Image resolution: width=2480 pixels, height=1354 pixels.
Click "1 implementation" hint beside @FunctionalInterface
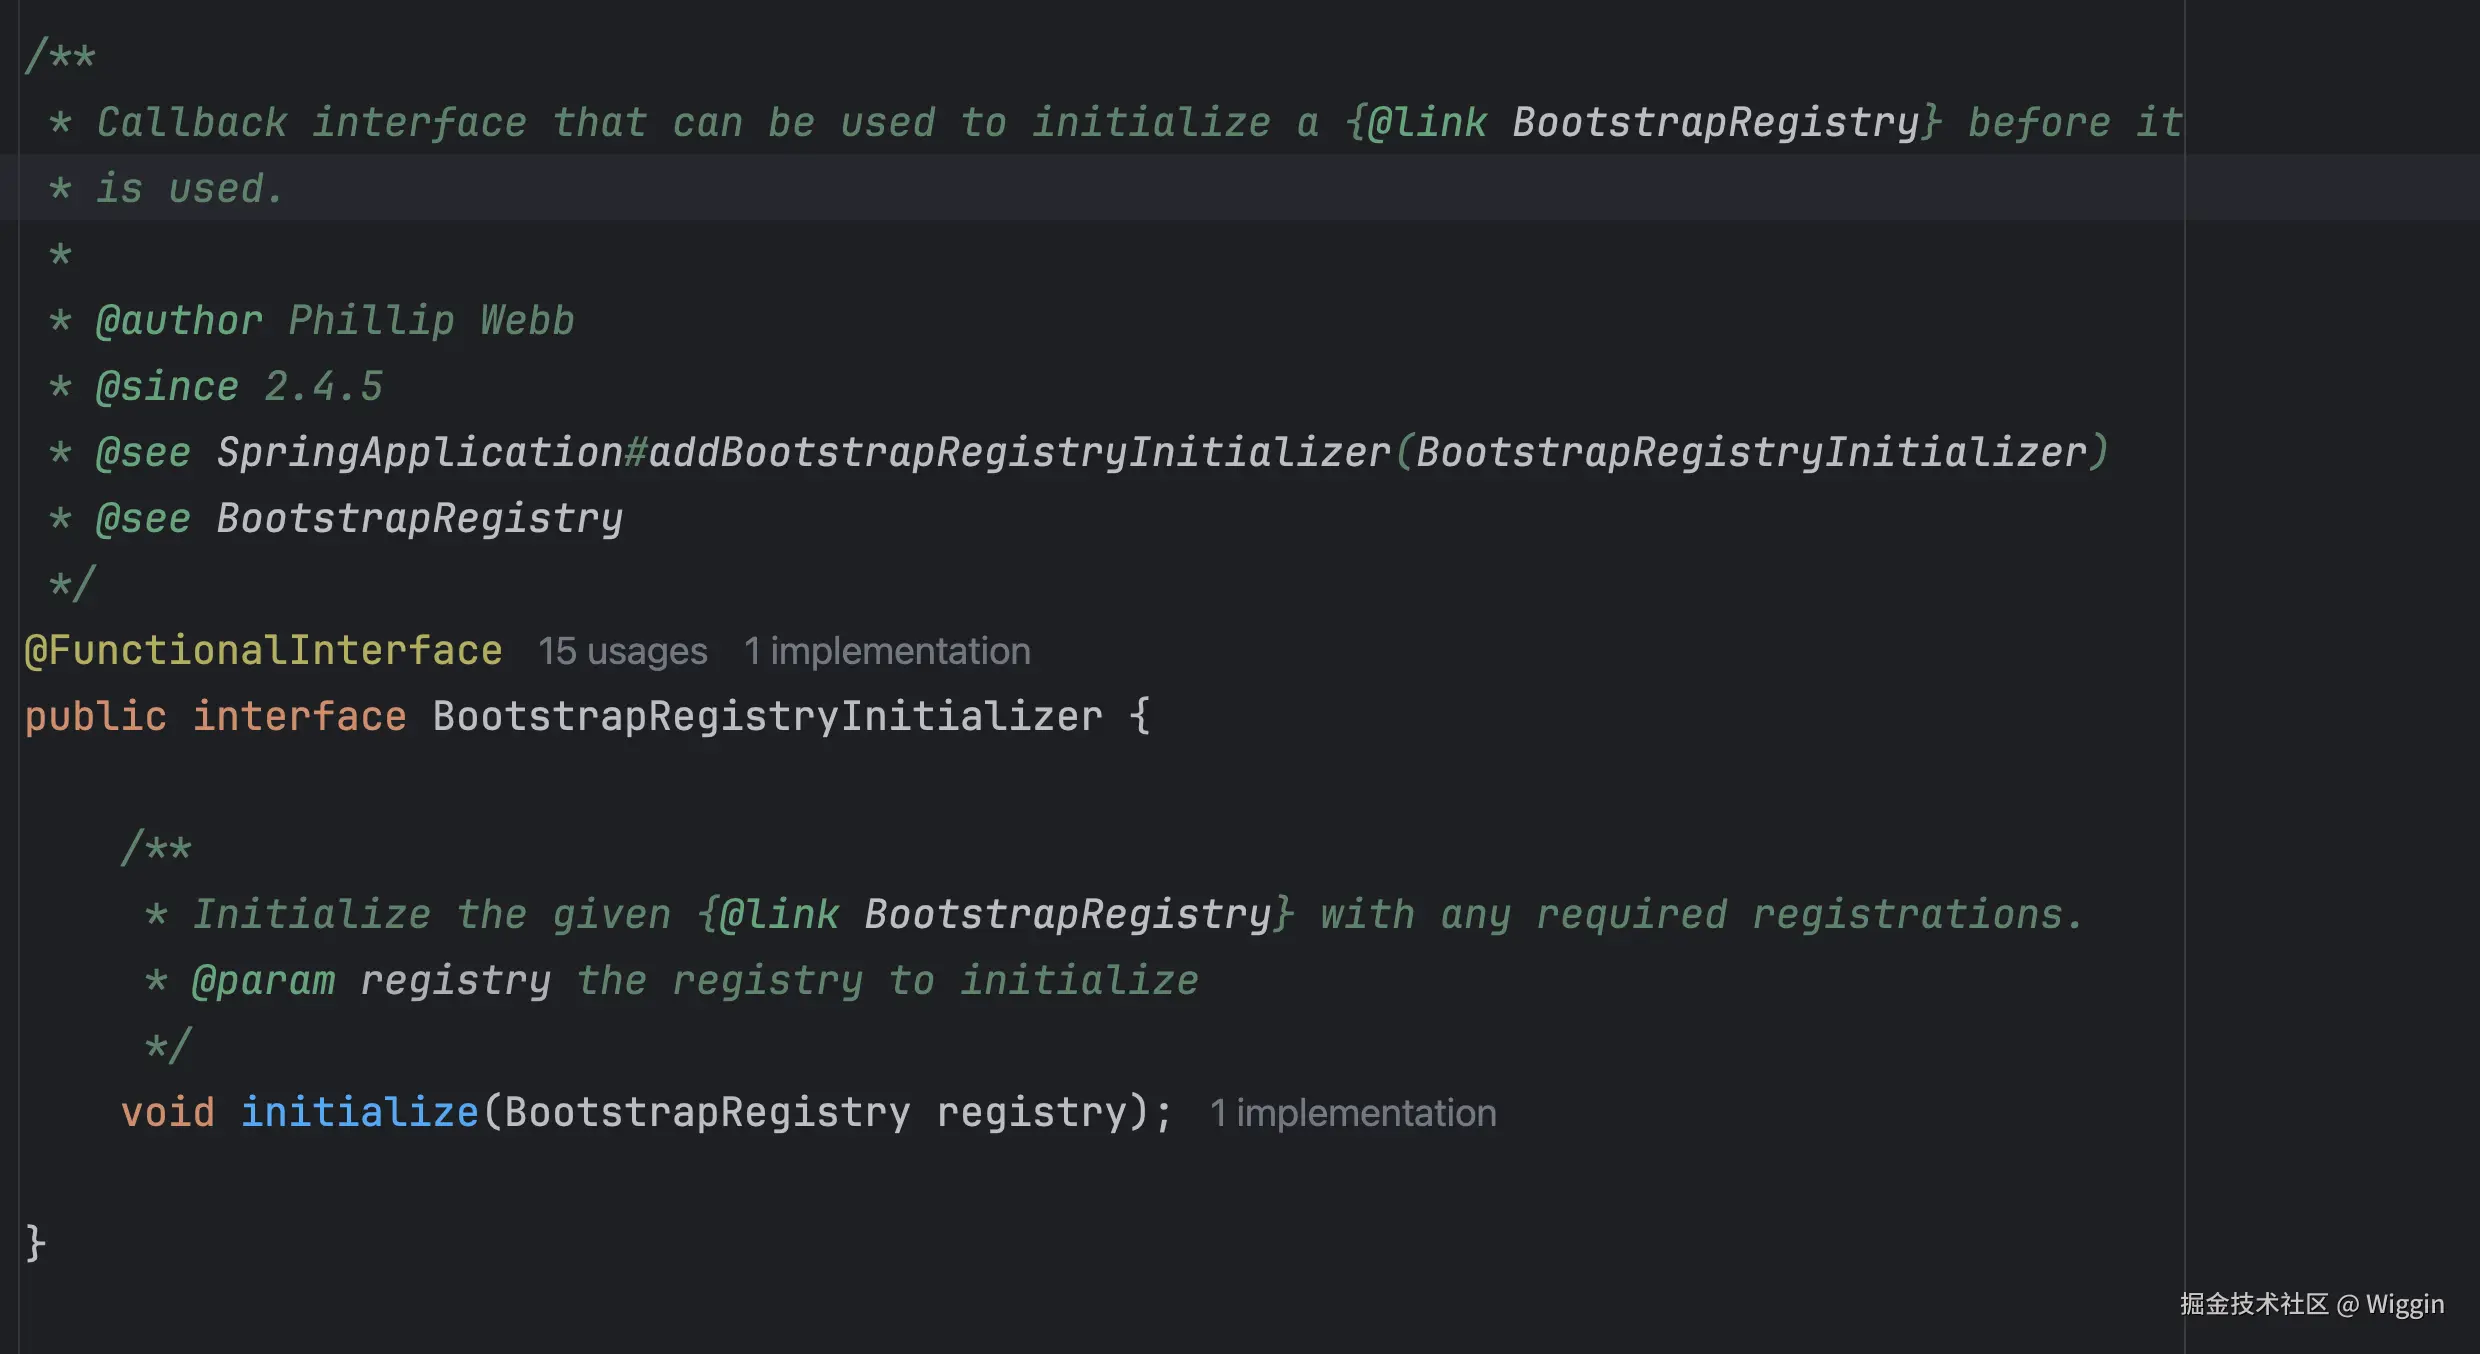click(887, 651)
